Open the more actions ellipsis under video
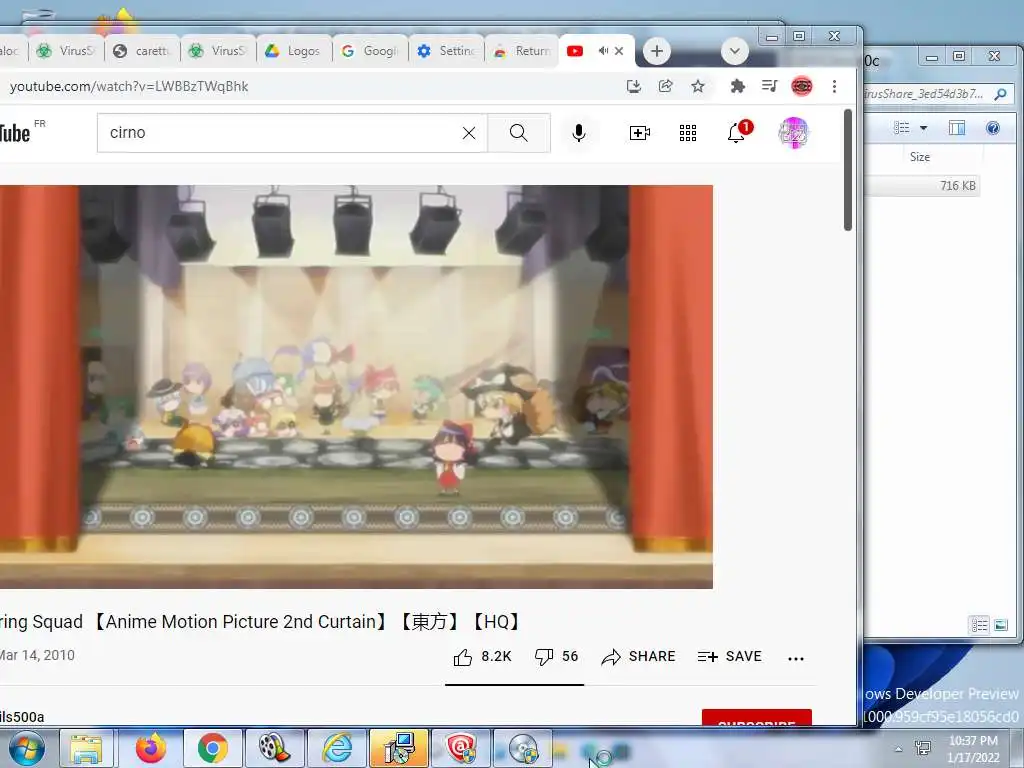Image resolution: width=1024 pixels, height=768 pixels. 795,658
